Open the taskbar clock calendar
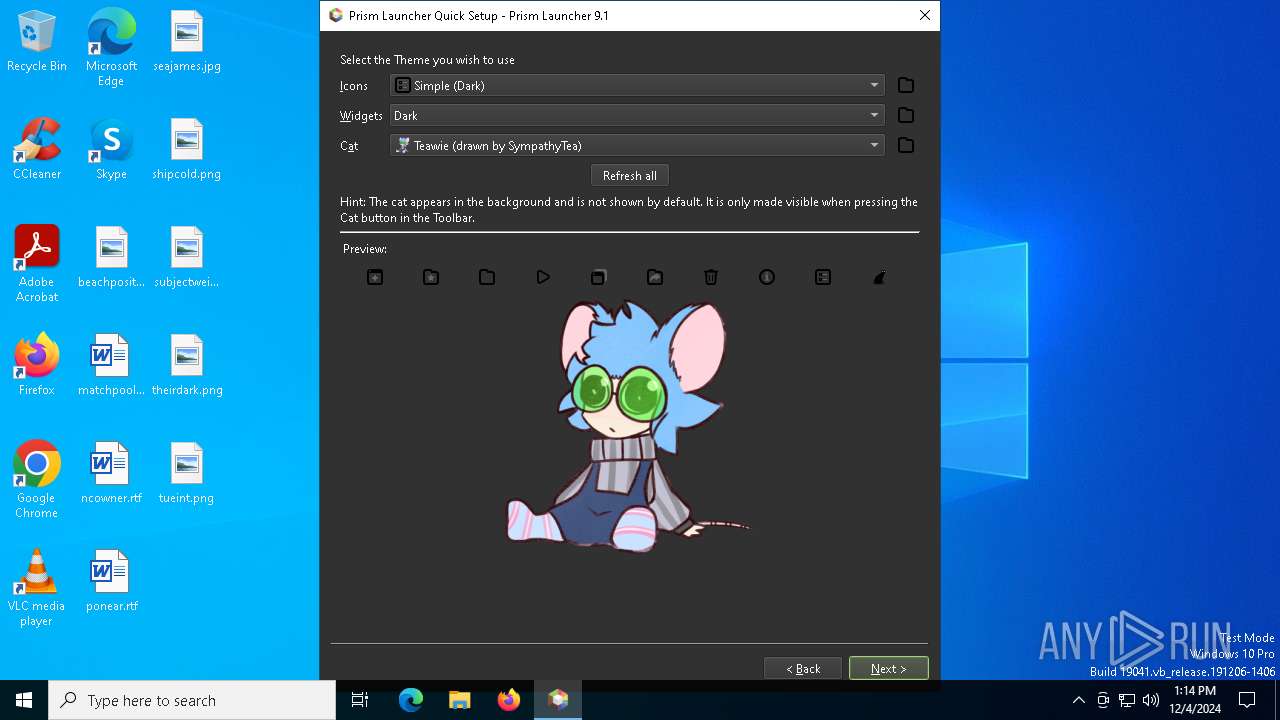This screenshot has width=1280, height=720. pos(1195,700)
